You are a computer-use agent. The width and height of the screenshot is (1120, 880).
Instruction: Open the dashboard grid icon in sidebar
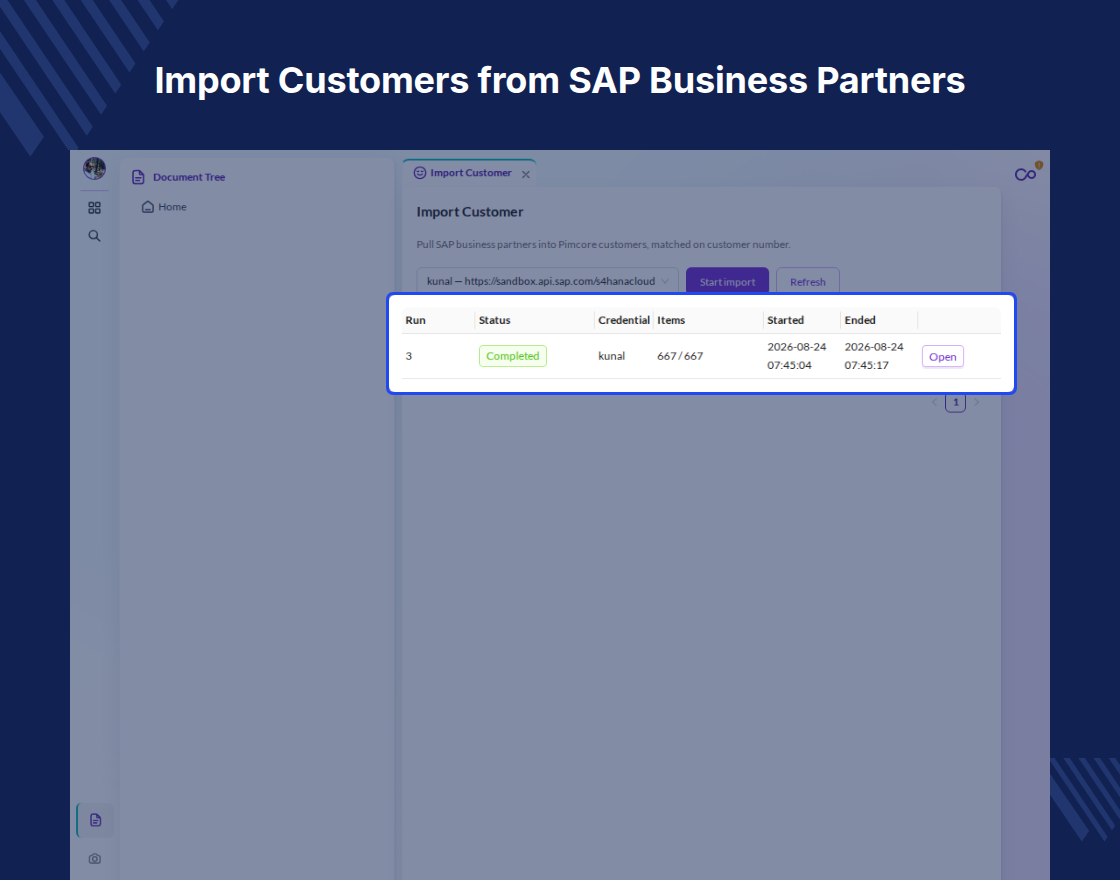(x=94, y=208)
